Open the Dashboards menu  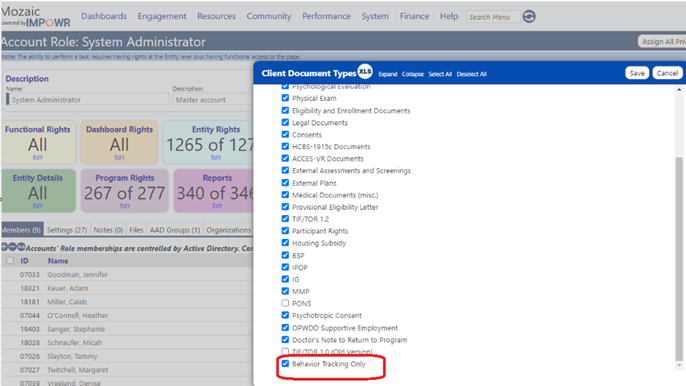pyautogui.click(x=104, y=16)
